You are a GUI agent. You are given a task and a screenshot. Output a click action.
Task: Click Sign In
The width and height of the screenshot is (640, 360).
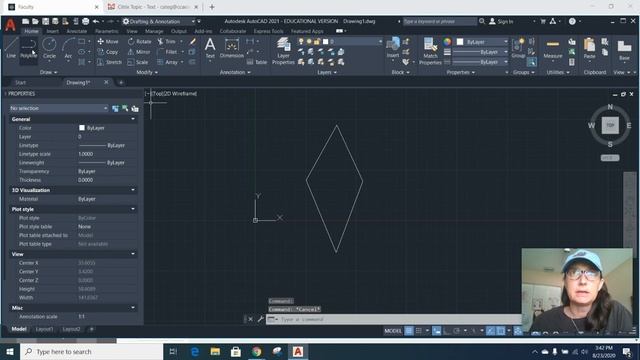coord(501,21)
